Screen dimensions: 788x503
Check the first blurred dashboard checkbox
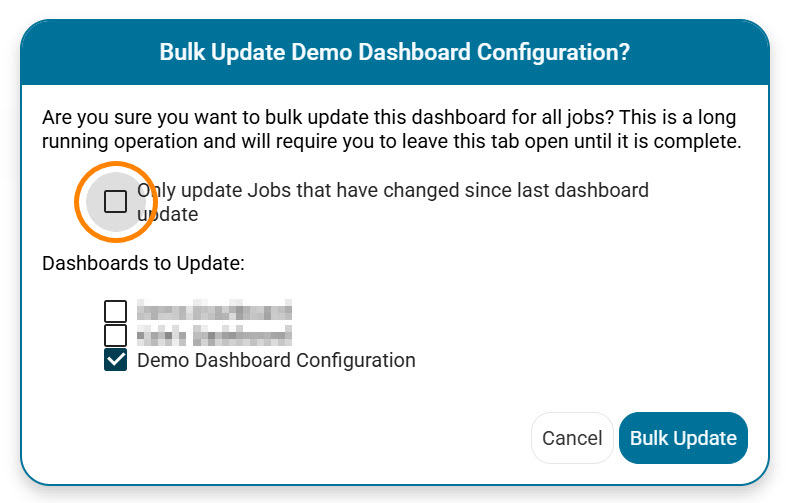(116, 311)
